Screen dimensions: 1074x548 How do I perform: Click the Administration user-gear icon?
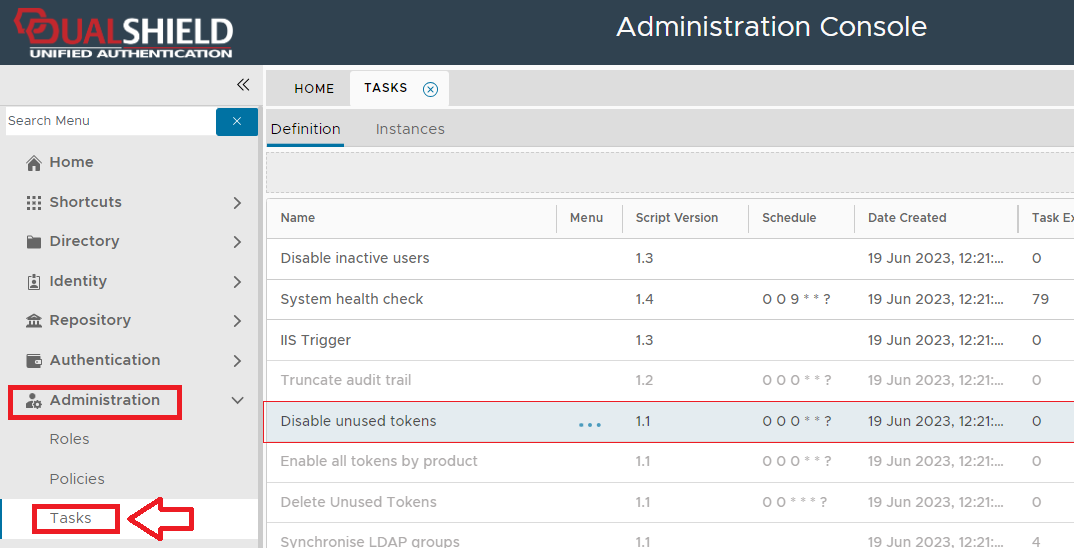click(34, 401)
